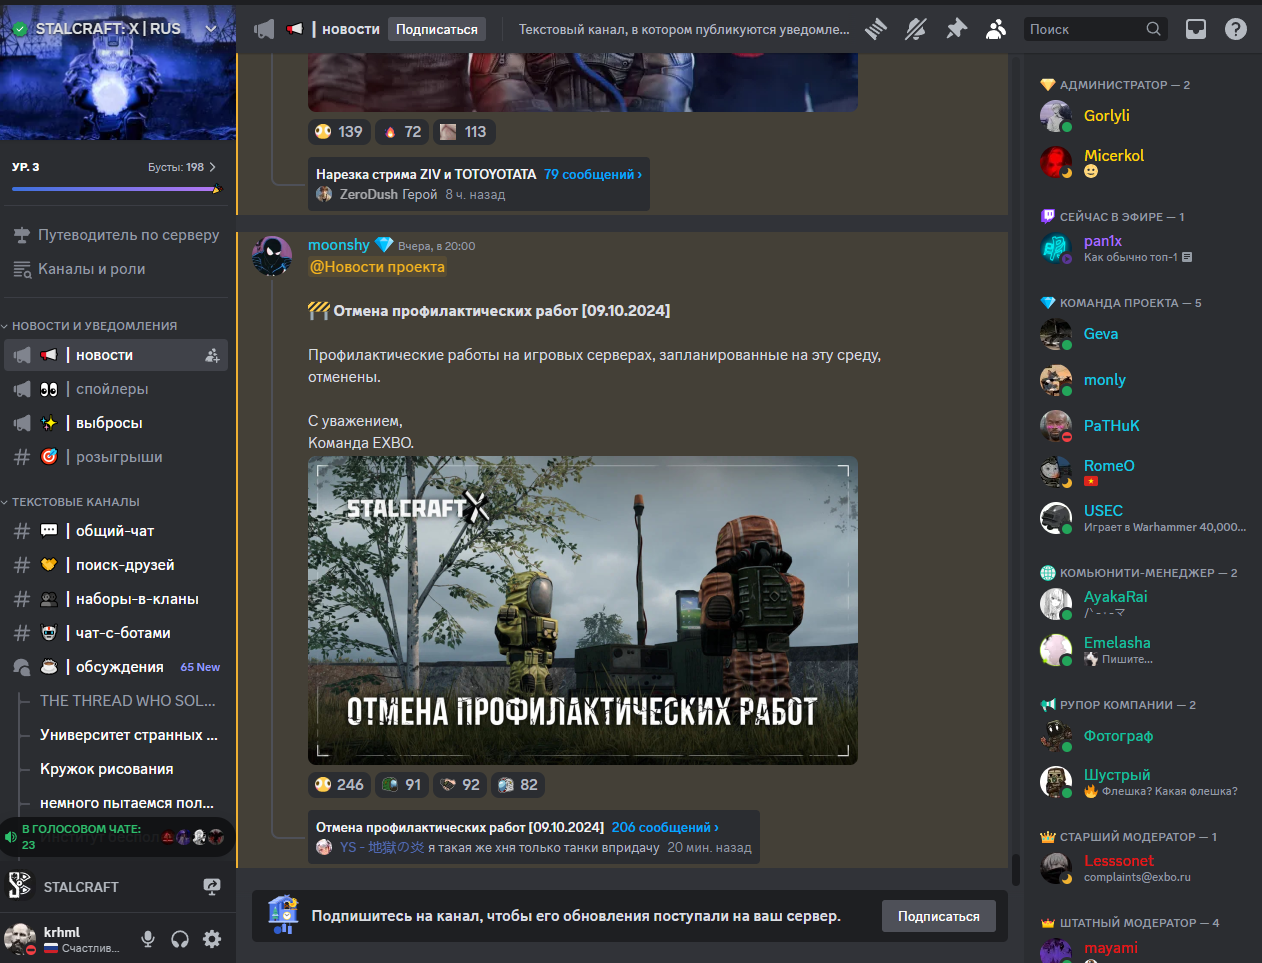Click the create invite icon on новости channel

pyautogui.click(x=212, y=355)
